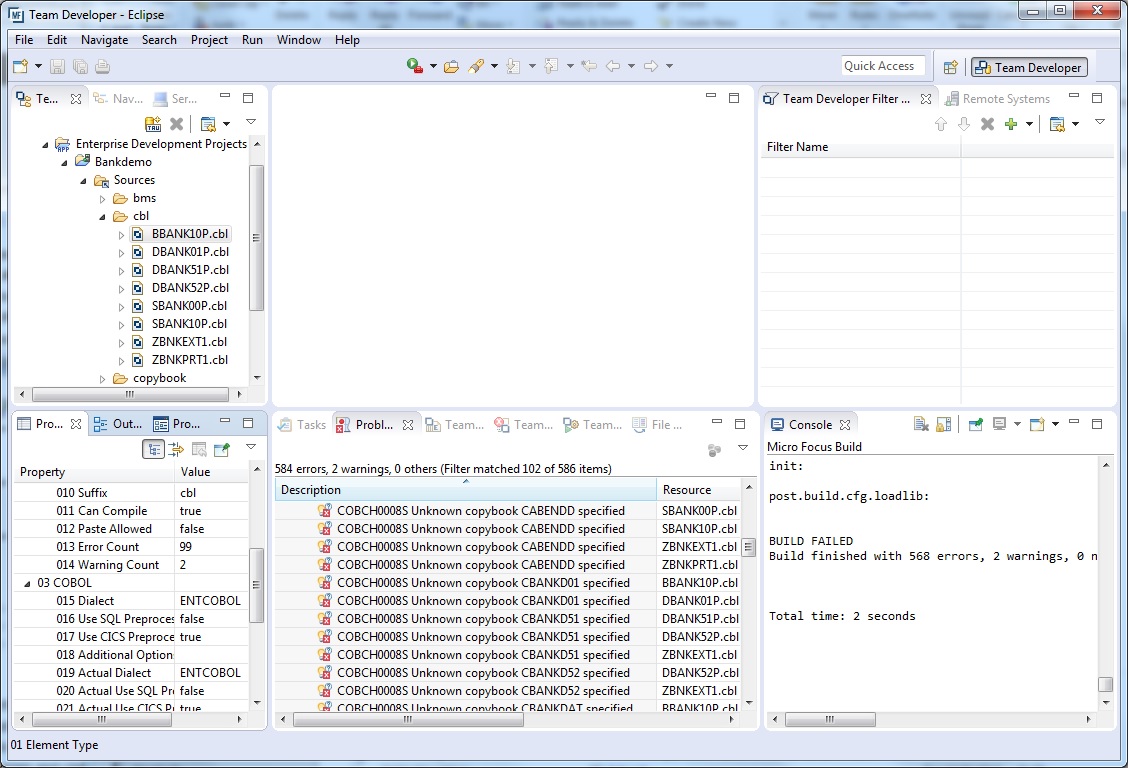
Task: Click the Clear Console icon
Action: click(x=921, y=424)
